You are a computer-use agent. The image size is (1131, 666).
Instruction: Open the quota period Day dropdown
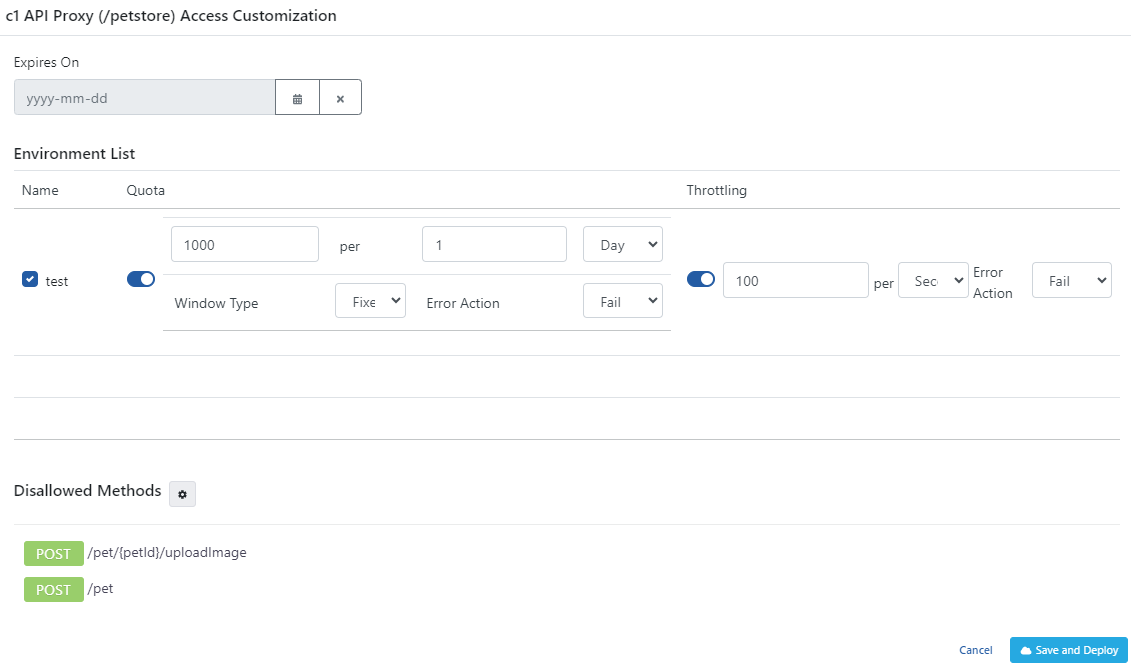tap(622, 244)
